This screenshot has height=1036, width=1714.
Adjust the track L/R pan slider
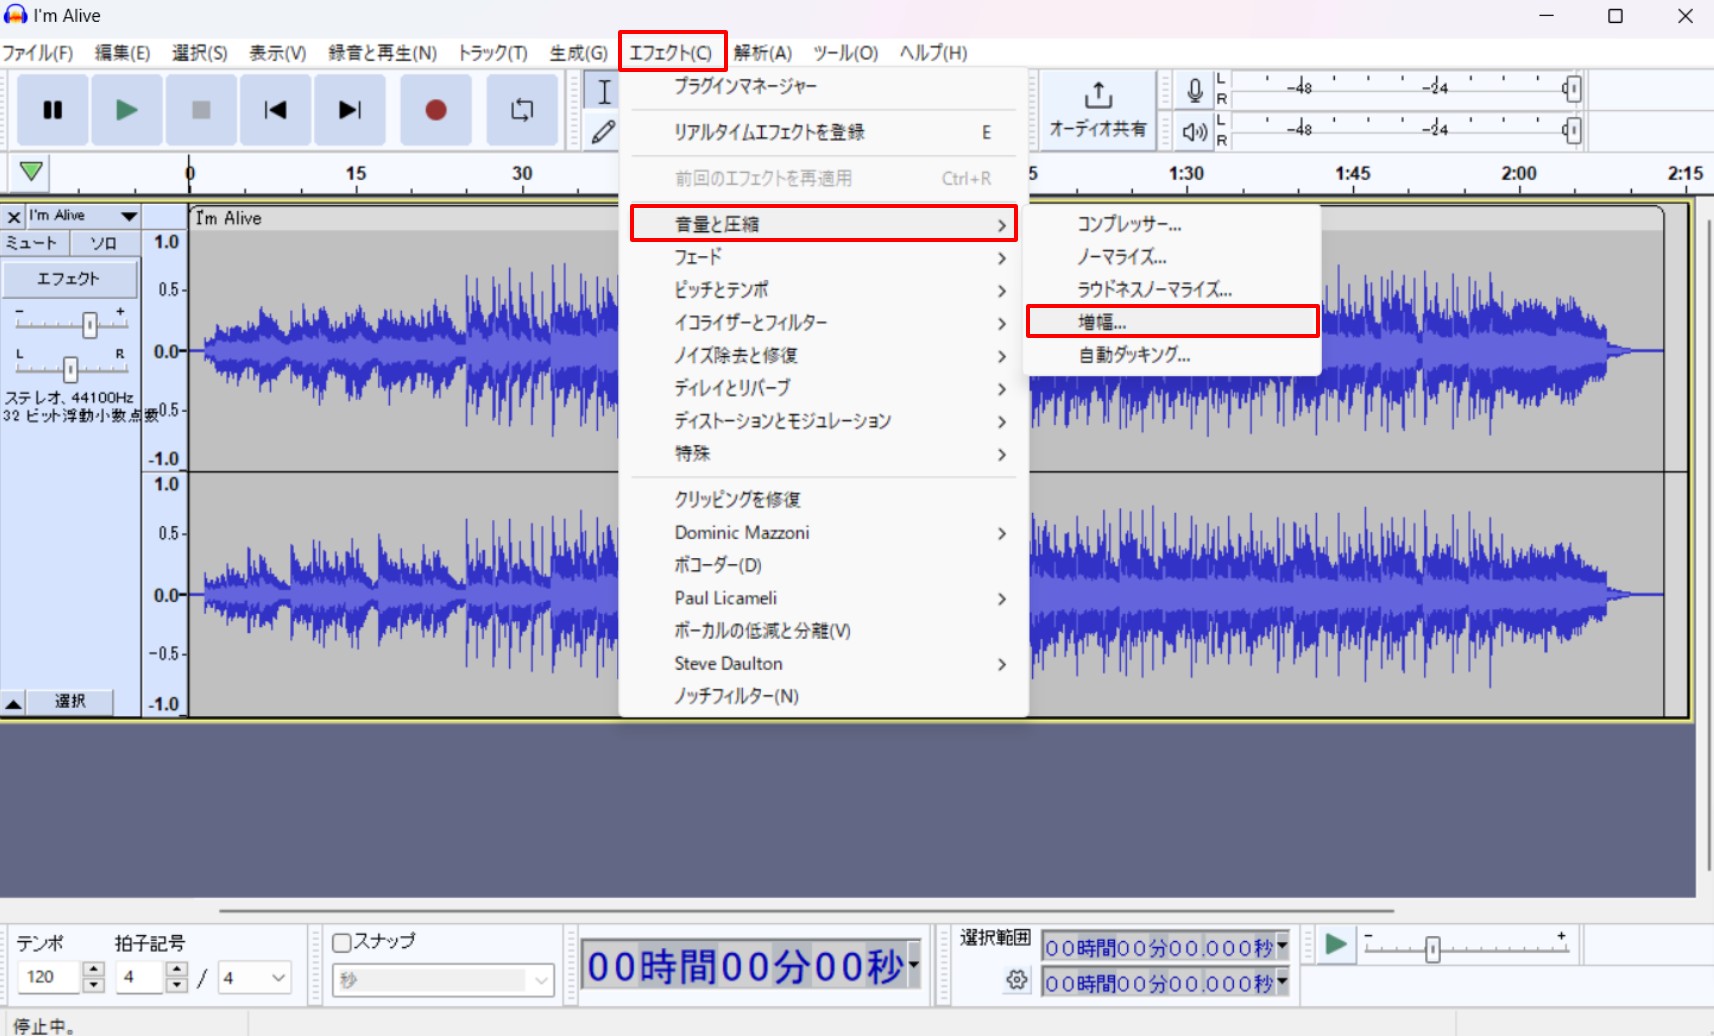[70, 368]
